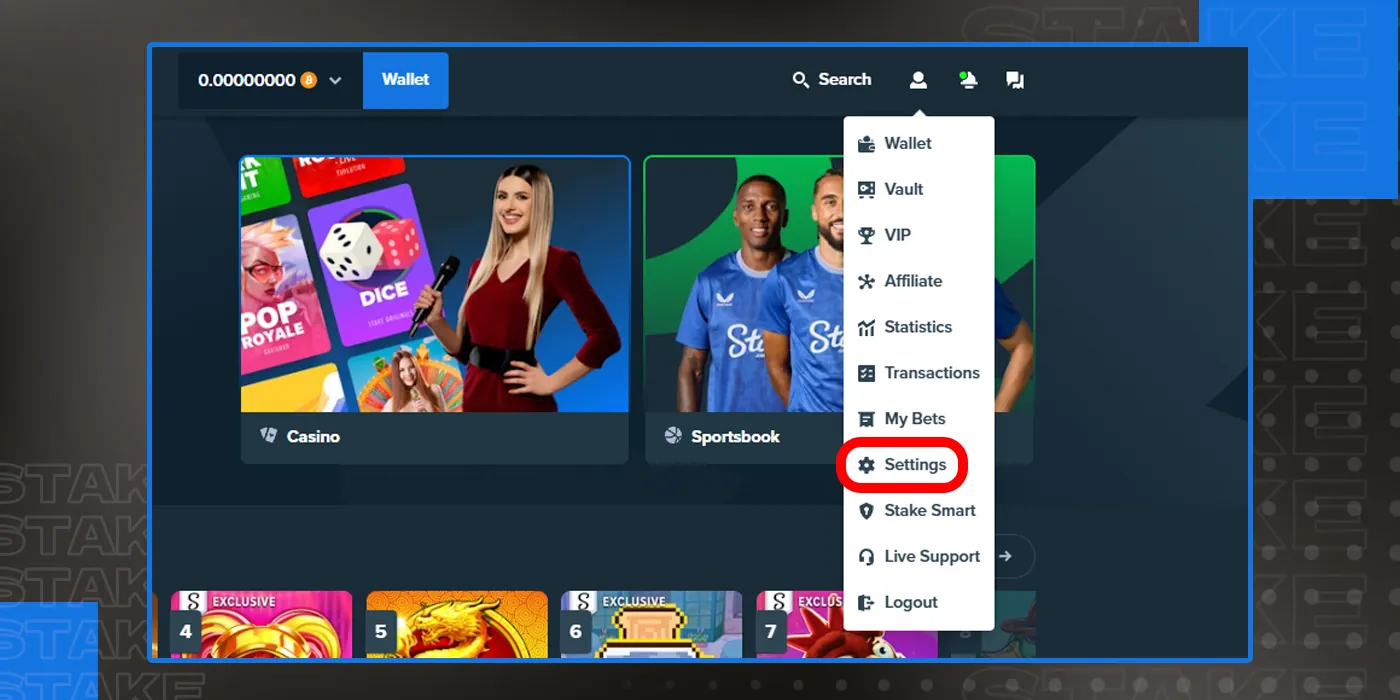Expand the balance currency dropdown chevron
The width and height of the screenshot is (1400, 700).
335,81
